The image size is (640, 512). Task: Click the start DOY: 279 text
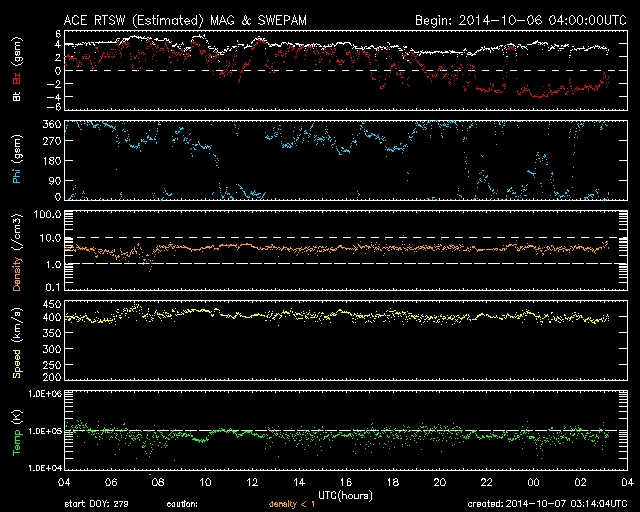click(x=96, y=504)
